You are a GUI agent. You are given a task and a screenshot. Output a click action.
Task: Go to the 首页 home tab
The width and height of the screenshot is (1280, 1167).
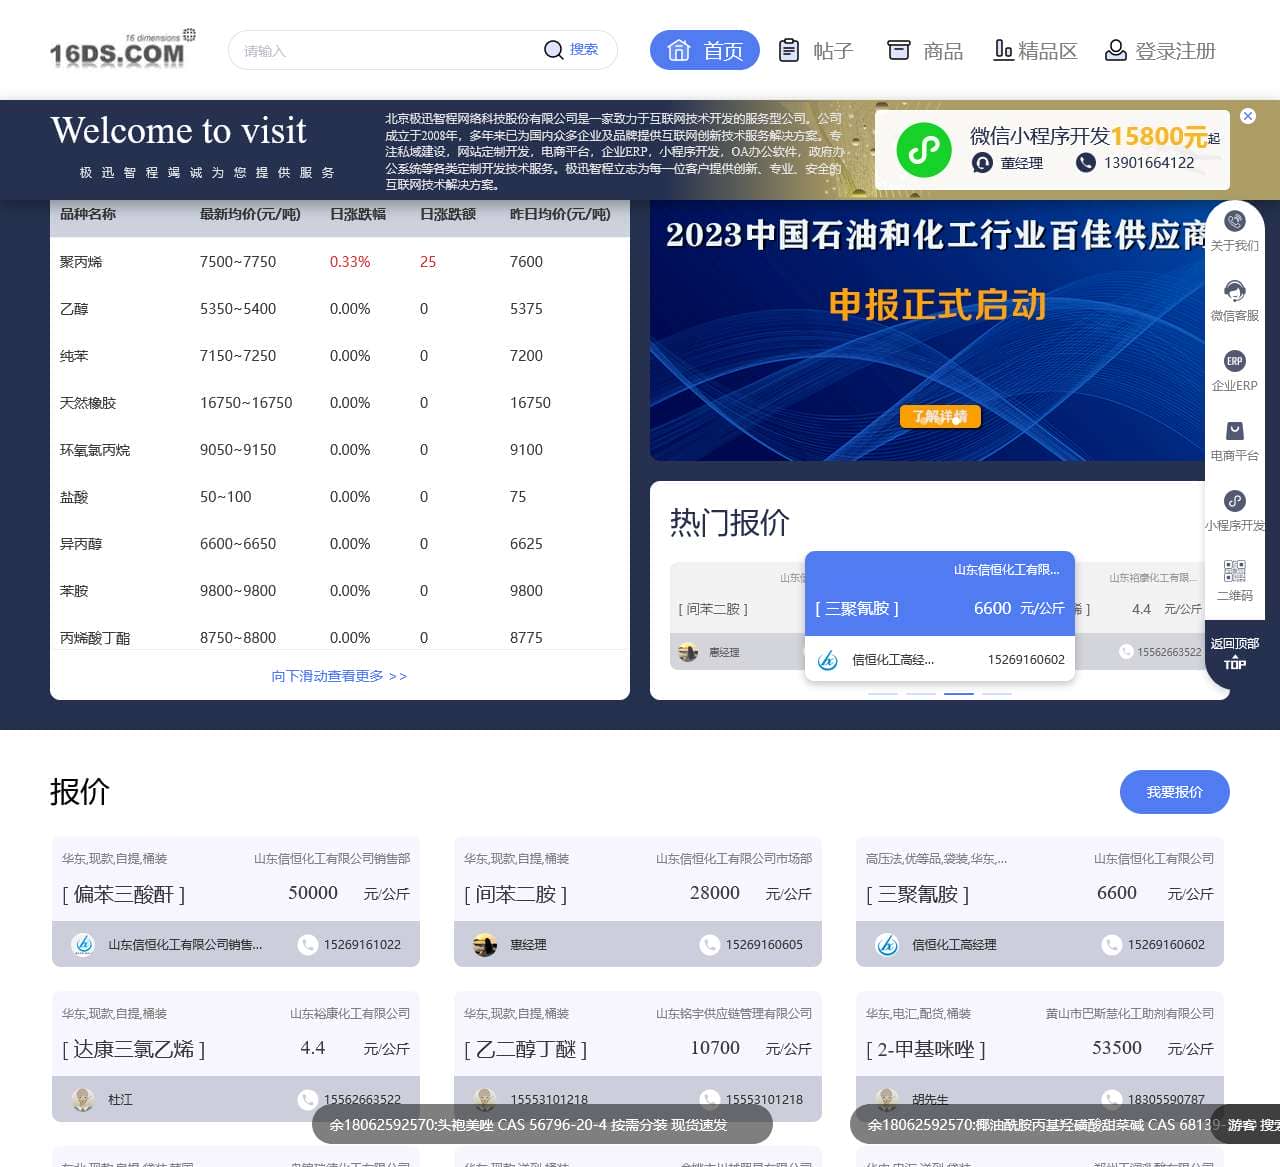click(x=705, y=50)
